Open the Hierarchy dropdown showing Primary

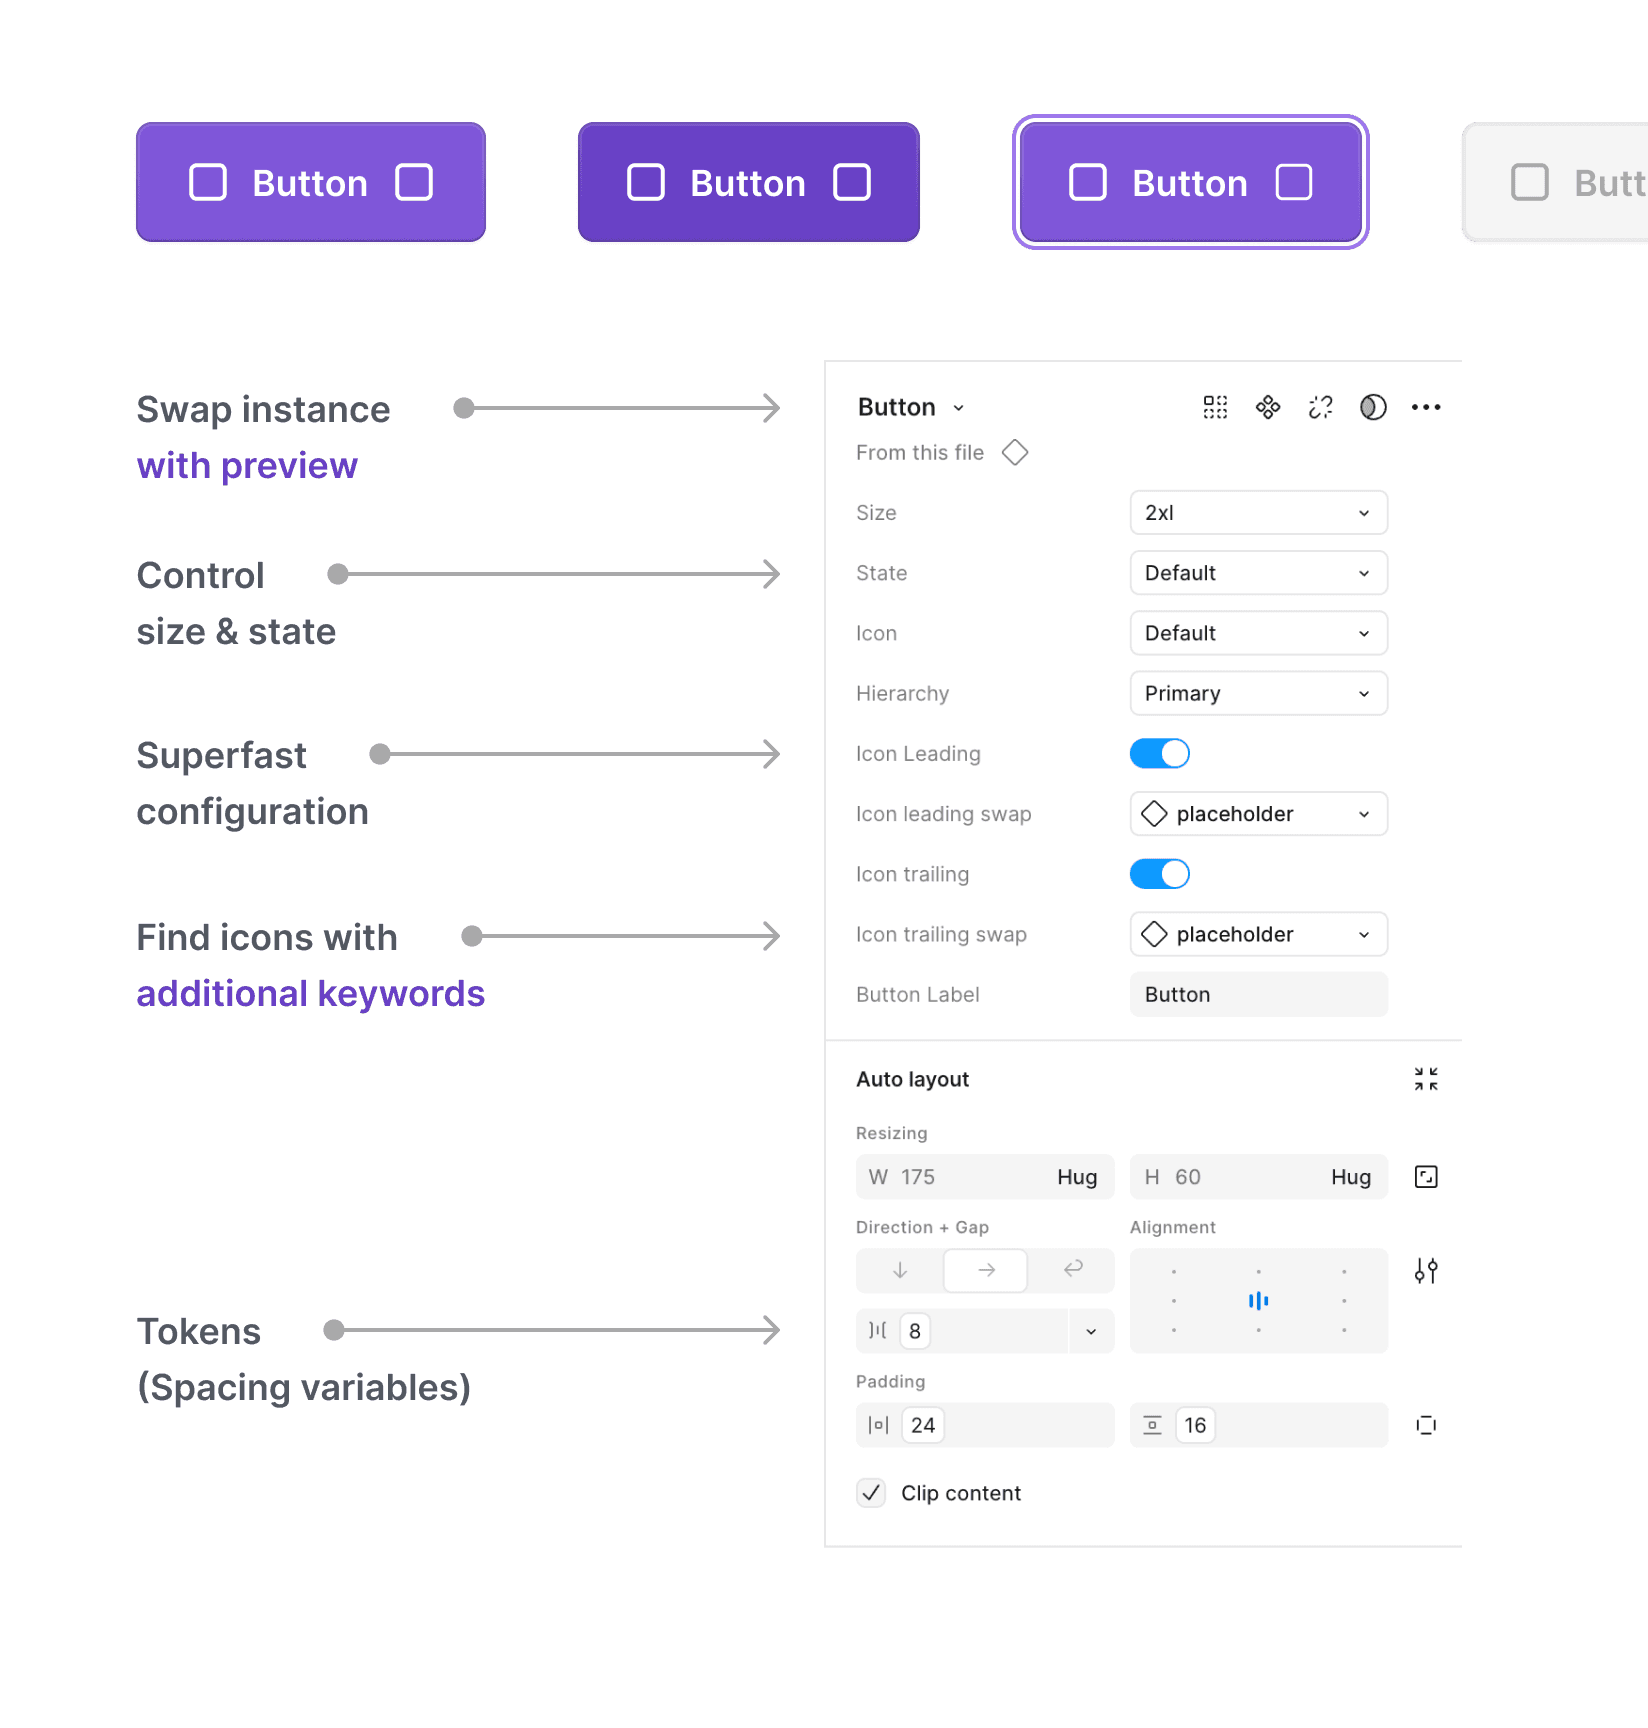point(1259,693)
